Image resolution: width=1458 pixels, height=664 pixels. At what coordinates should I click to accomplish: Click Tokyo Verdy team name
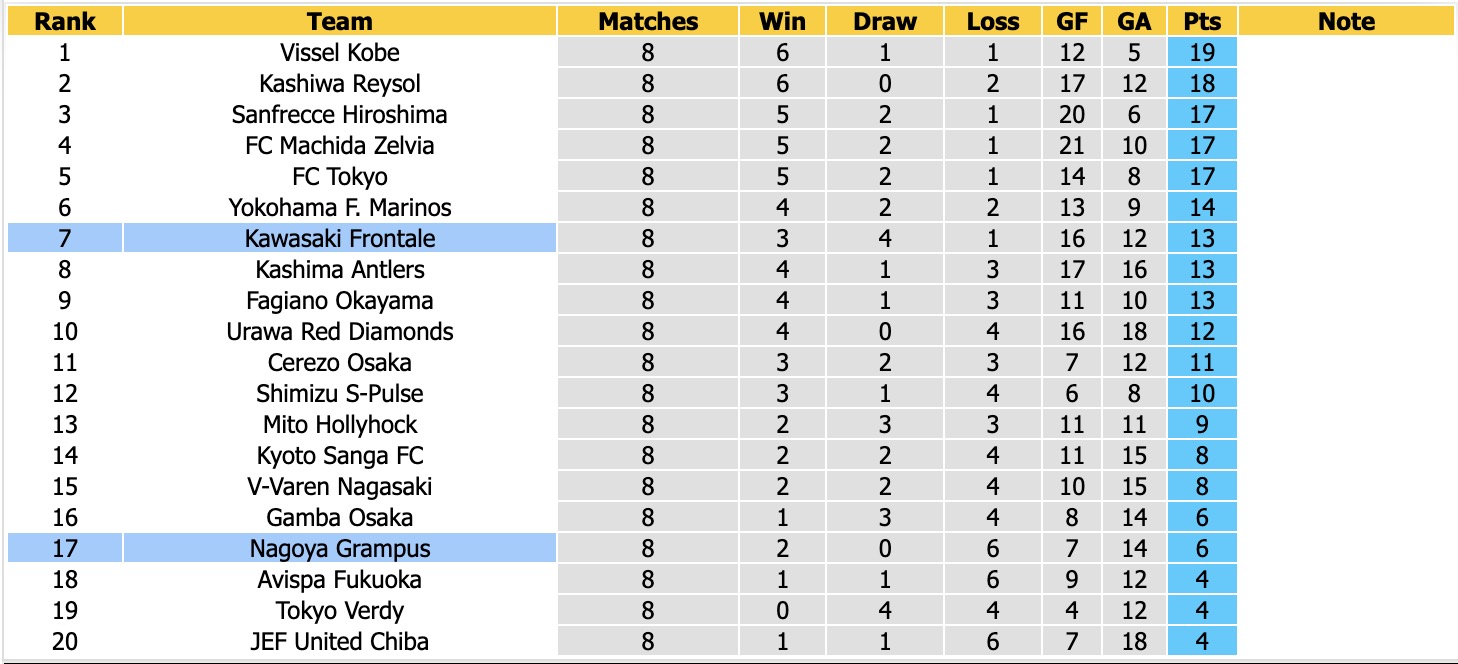click(x=340, y=610)
